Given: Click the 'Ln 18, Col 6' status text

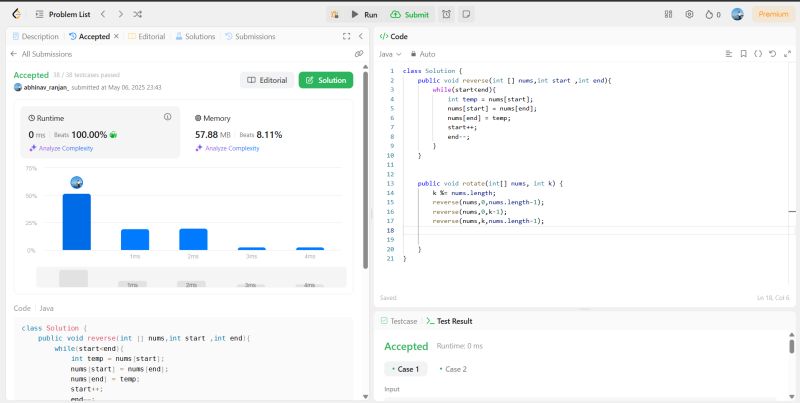Looking at the screenshot, I should (773, 297).
